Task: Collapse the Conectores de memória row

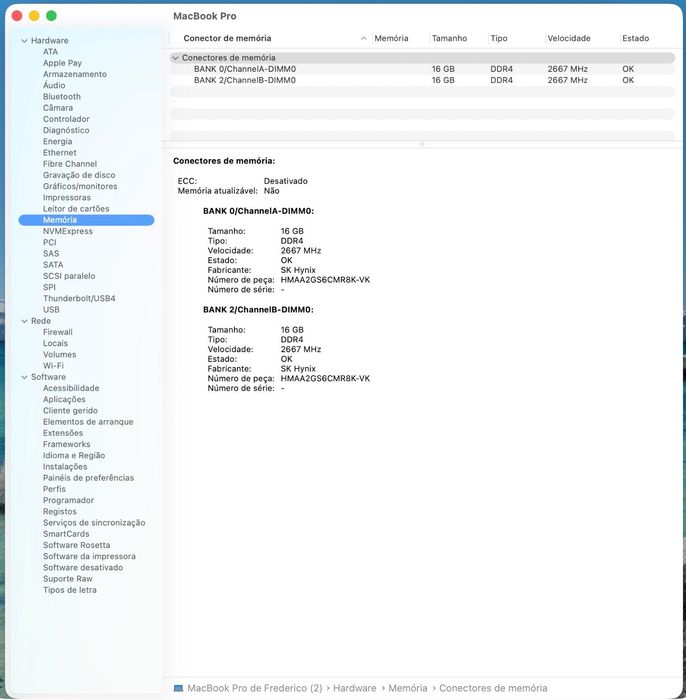Action: pos(175,58)
